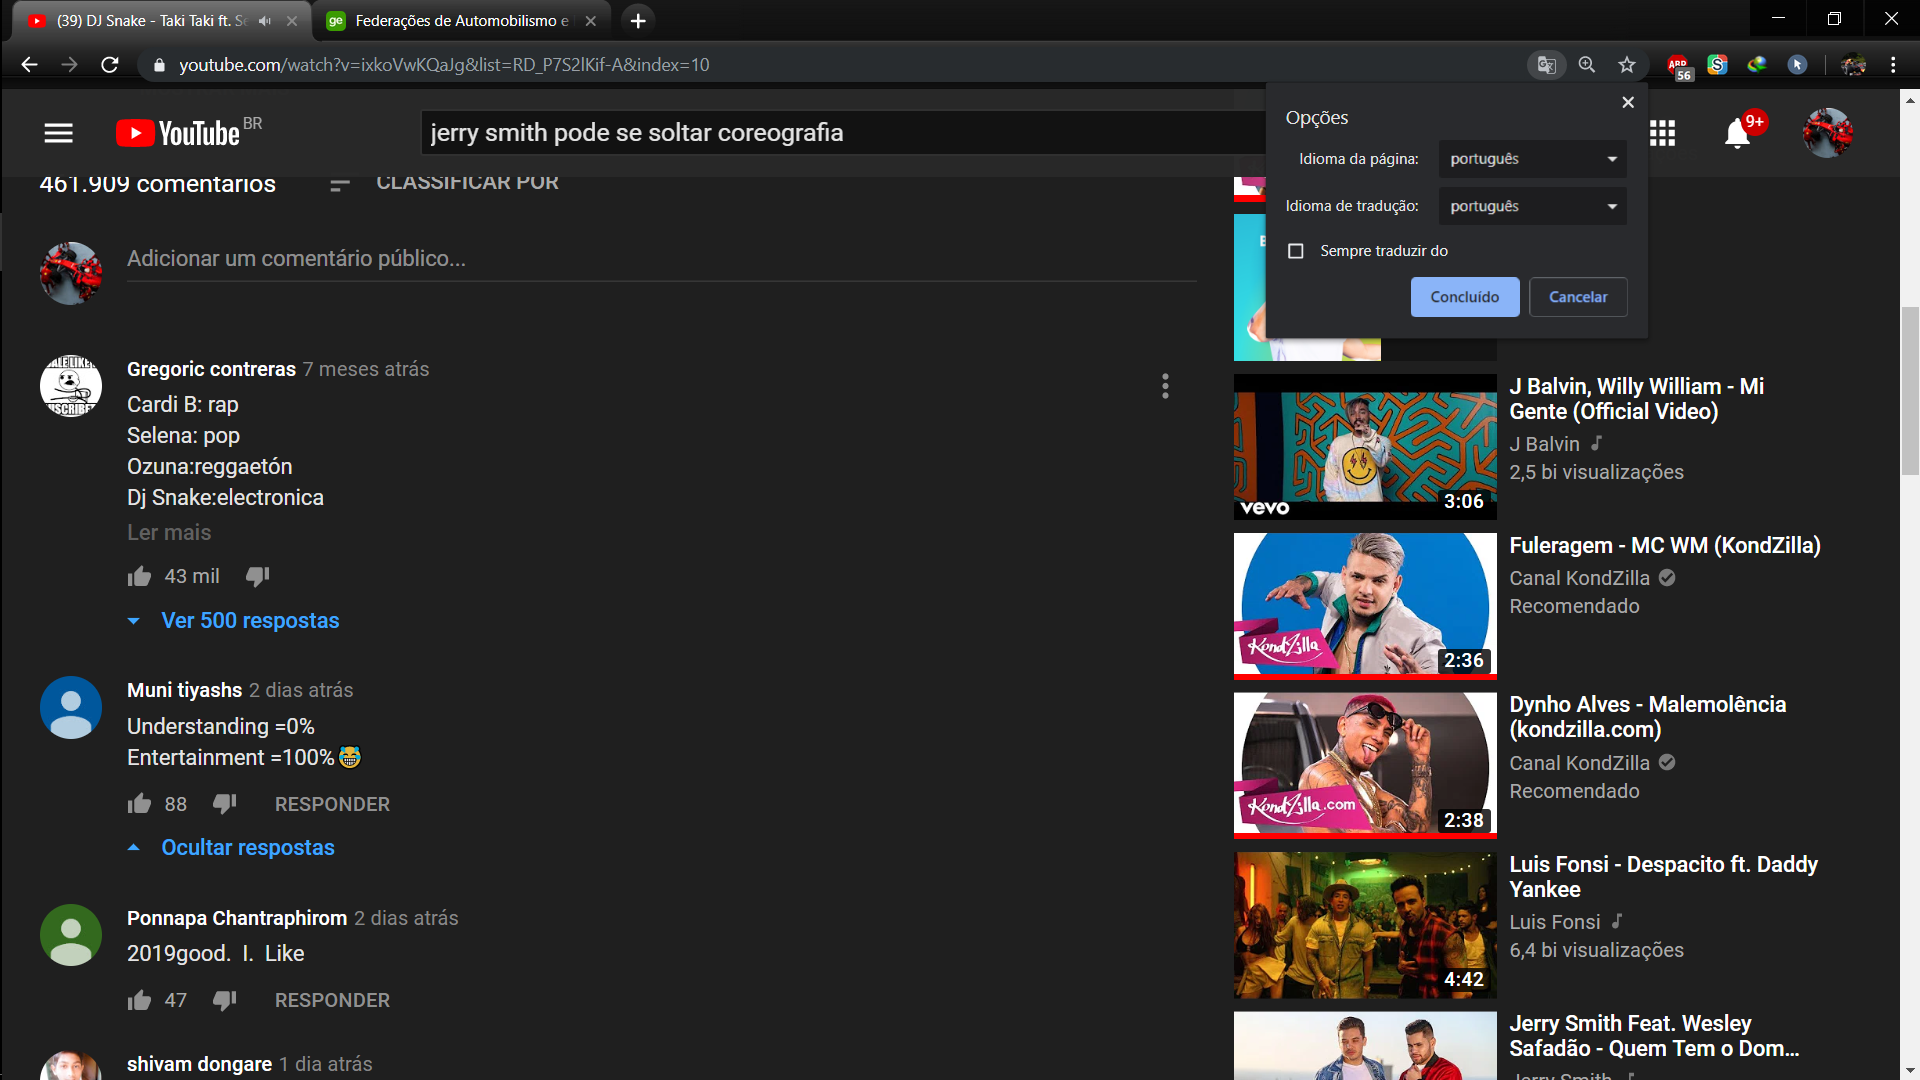Viewport: 1920px width, 1080px height.
Task: Close the Federações de Automobilismo tab
Action: click(590, 20)
